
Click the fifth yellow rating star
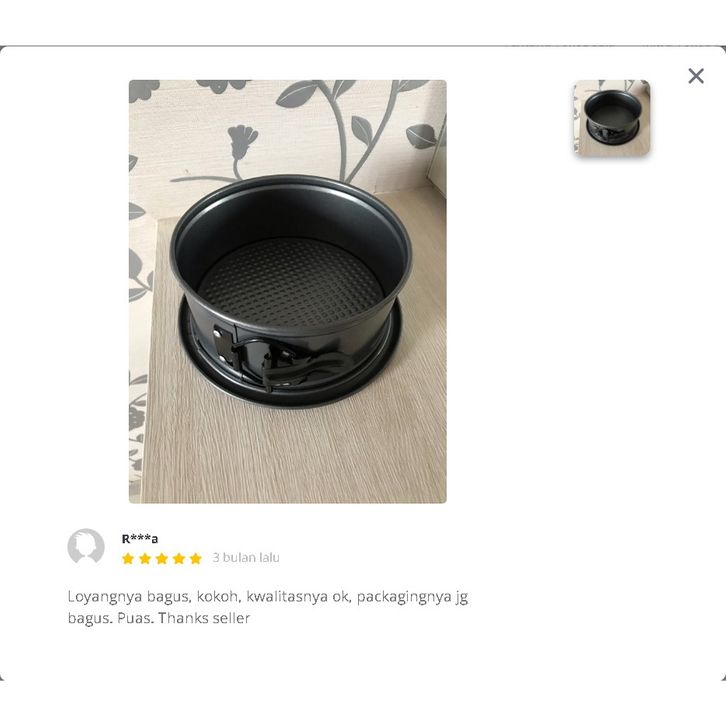point(196,558)
